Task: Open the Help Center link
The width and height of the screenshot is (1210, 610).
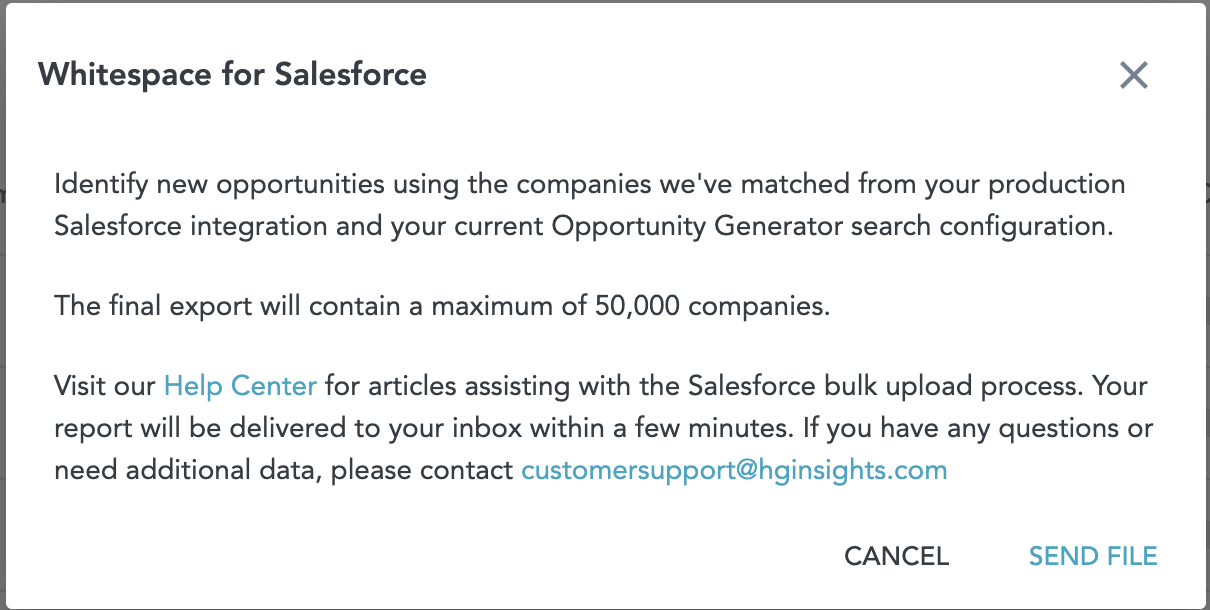Action: pyautogui.click(x=240, y=385)
